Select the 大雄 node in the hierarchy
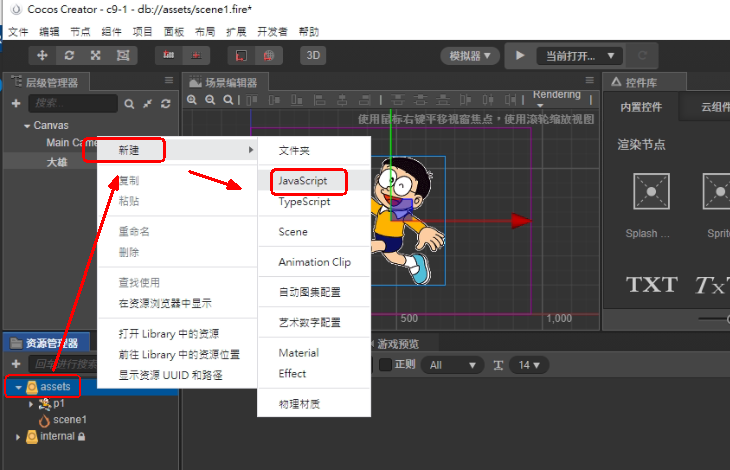 [57, 162]
